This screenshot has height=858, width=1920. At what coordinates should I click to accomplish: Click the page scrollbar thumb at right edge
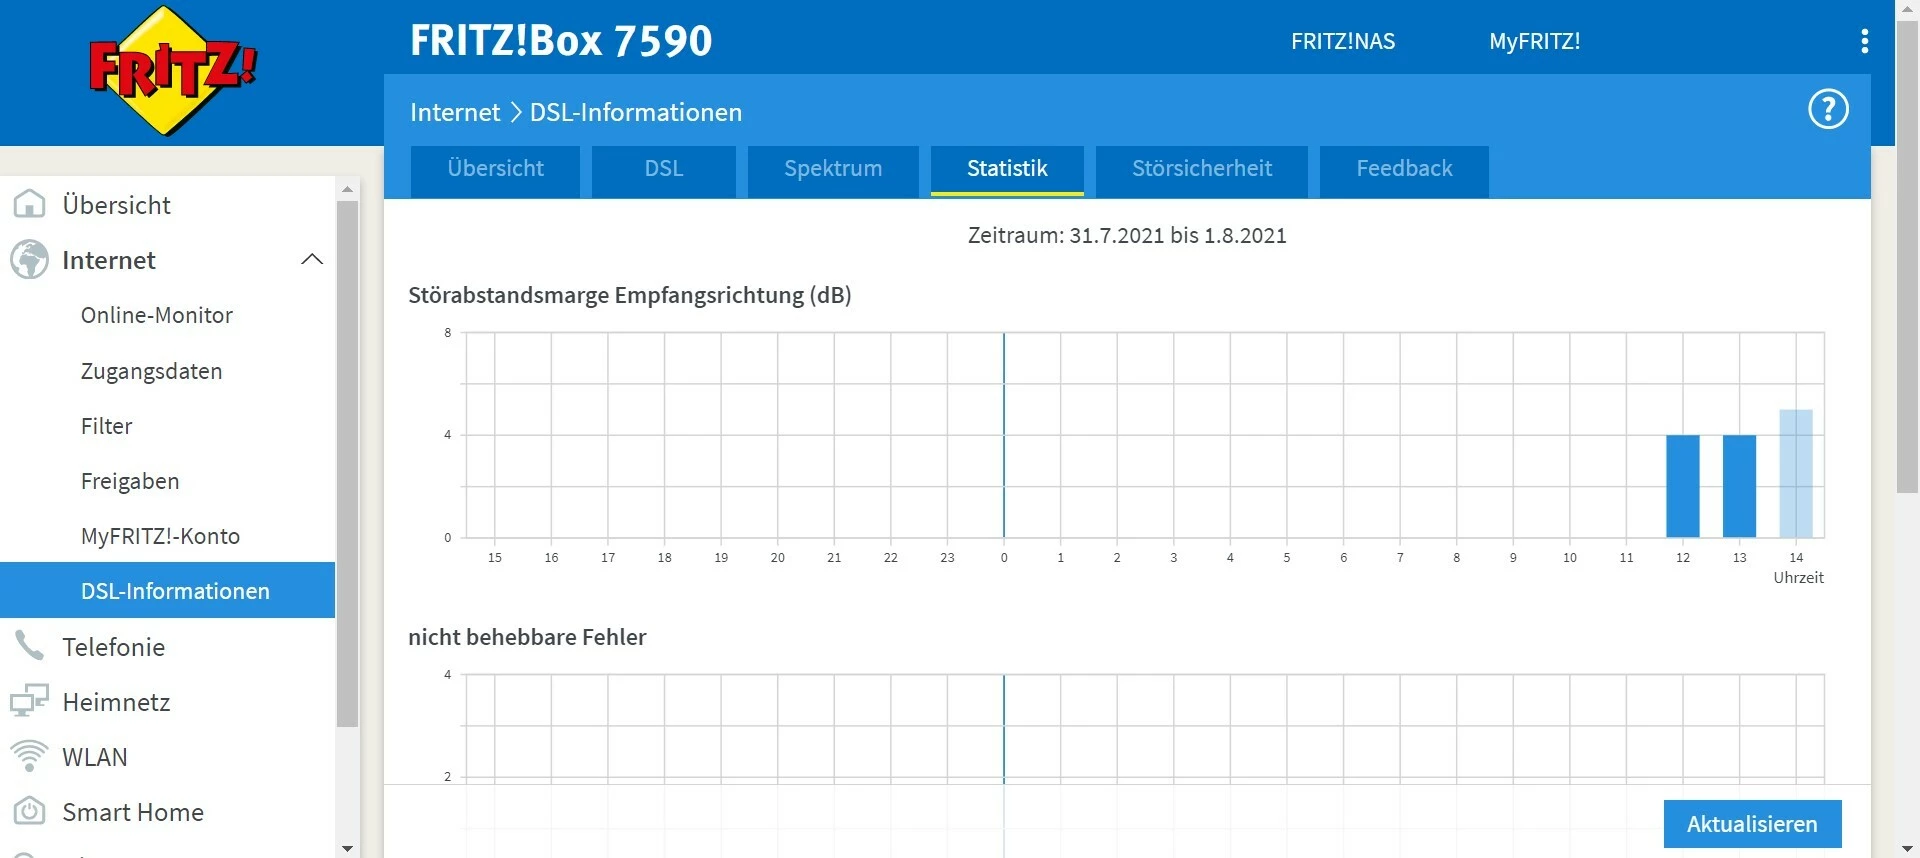click(1907, 258)
